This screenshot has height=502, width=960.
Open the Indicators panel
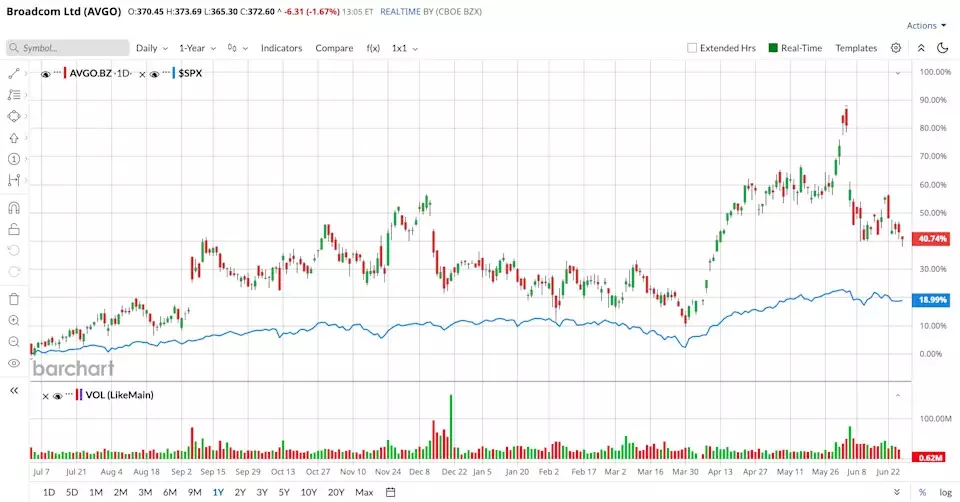tap(282, 48)
